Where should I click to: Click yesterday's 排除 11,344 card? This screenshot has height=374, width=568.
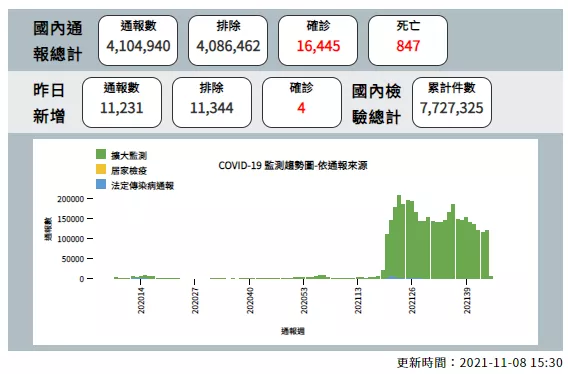pos(212,102)
